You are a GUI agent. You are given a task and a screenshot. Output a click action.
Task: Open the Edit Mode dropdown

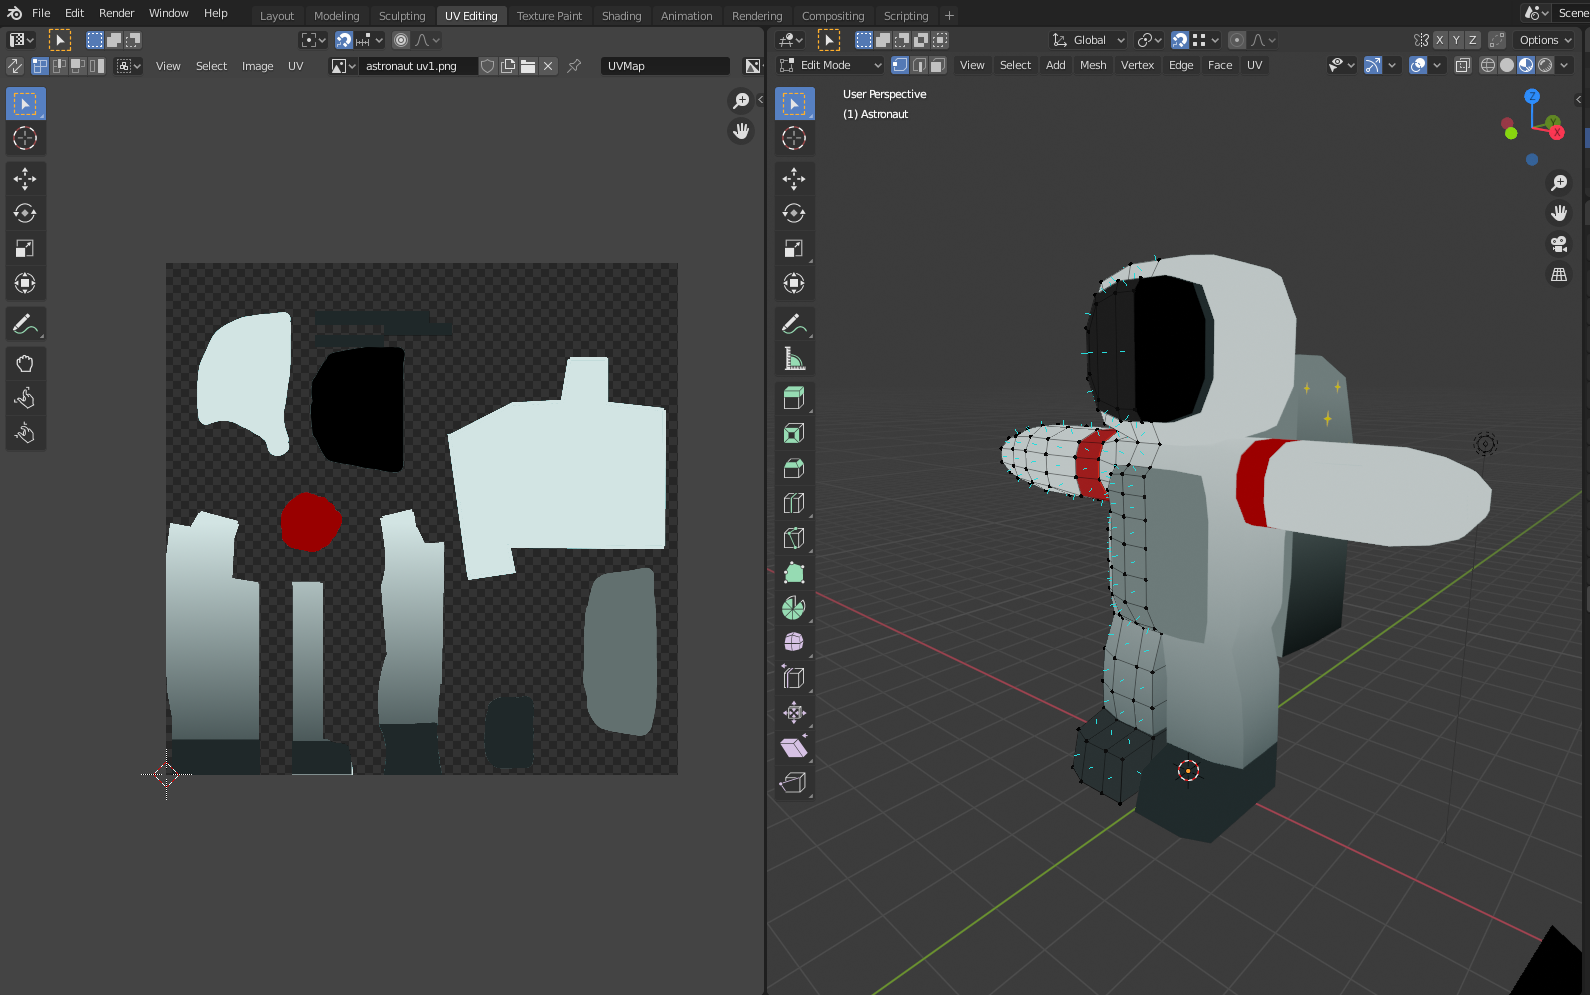pyautogui.click(x=831, y=65)
